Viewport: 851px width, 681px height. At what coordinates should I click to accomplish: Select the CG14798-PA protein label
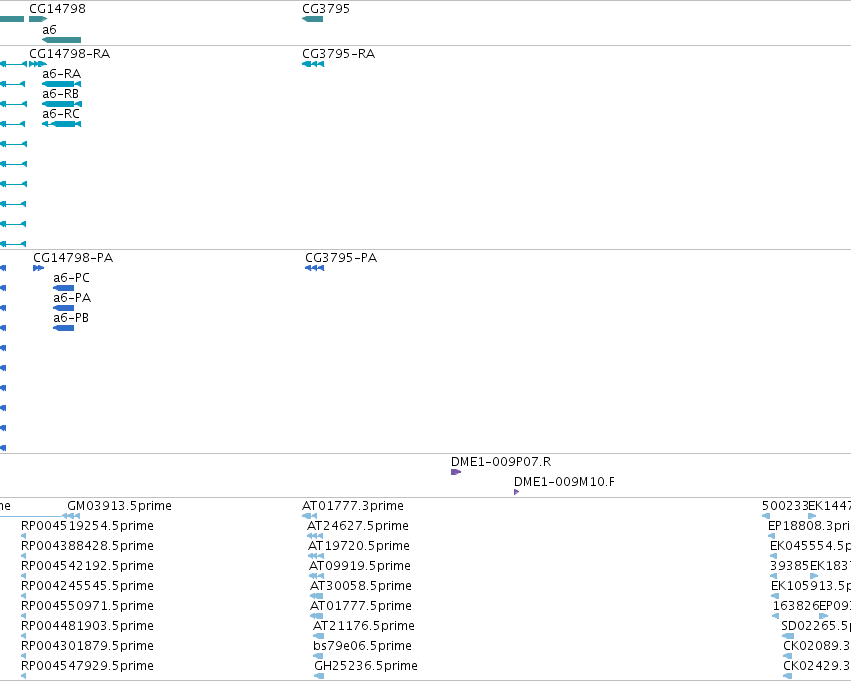click(73, 258)
